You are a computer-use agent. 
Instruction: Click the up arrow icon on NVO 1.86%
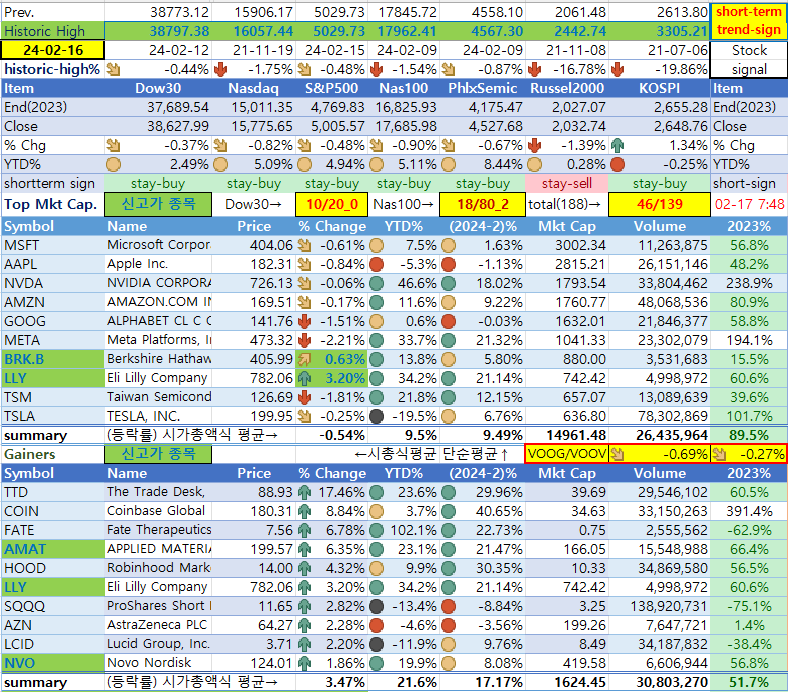(304, 663)
